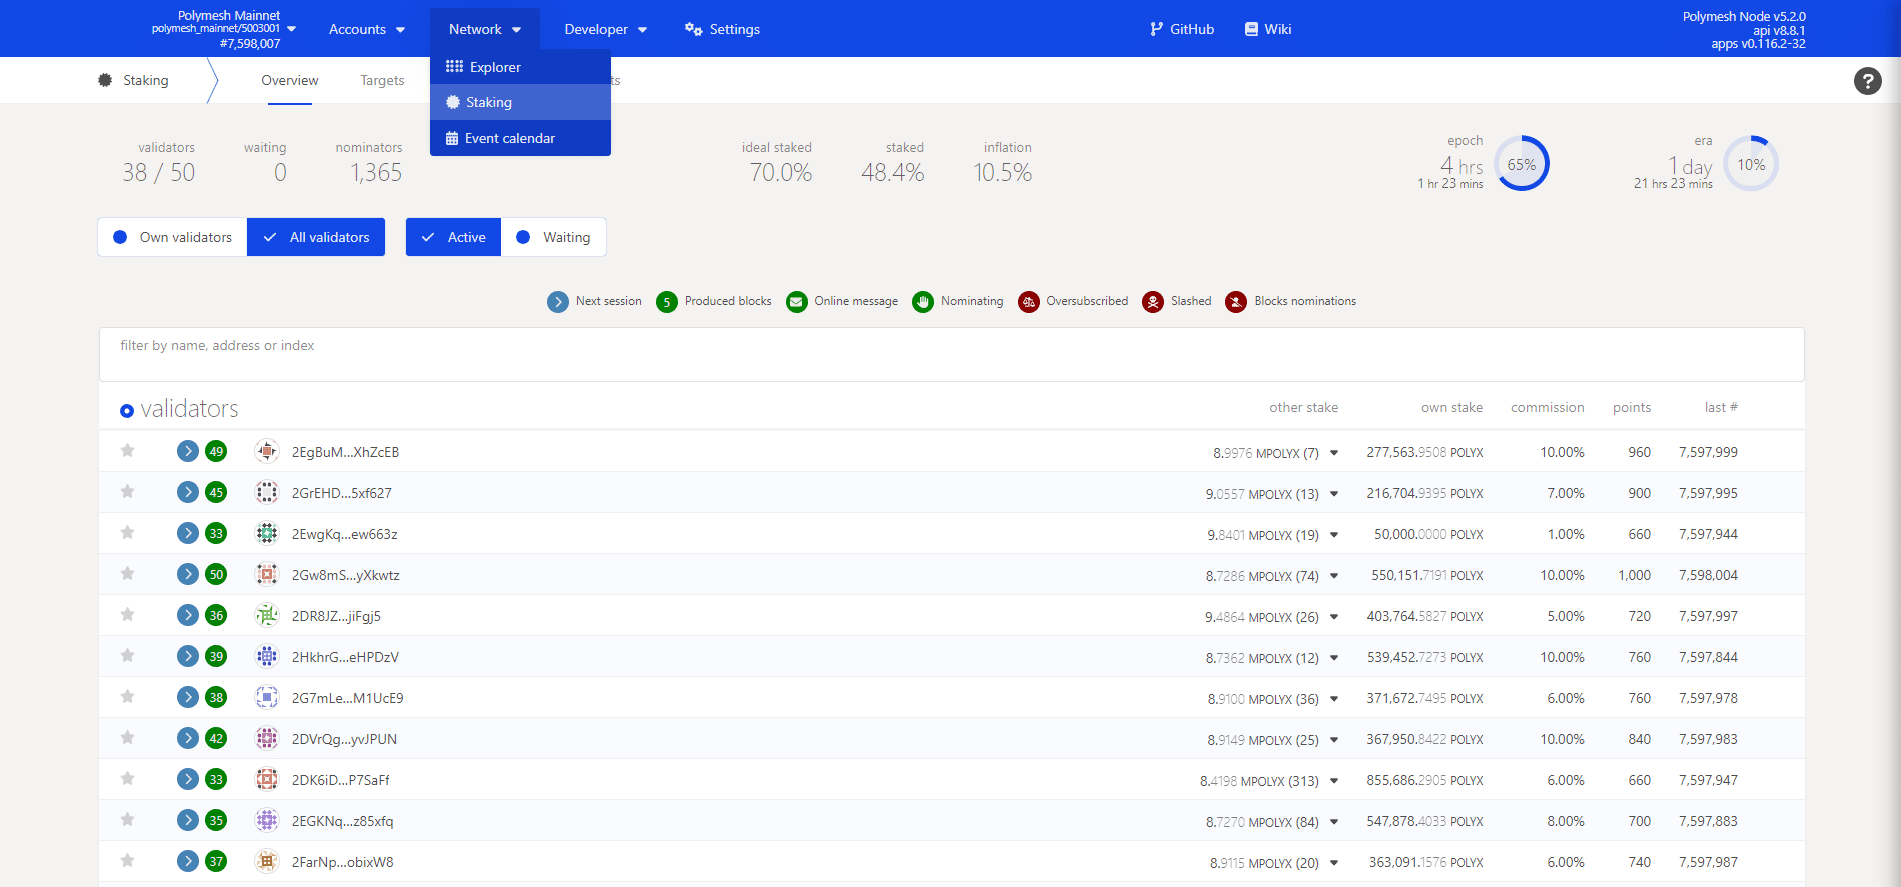Click the Oversubscribed legend icon
The width and height of the screenshot is (1901, 887).
click(x=1029, y=302)
